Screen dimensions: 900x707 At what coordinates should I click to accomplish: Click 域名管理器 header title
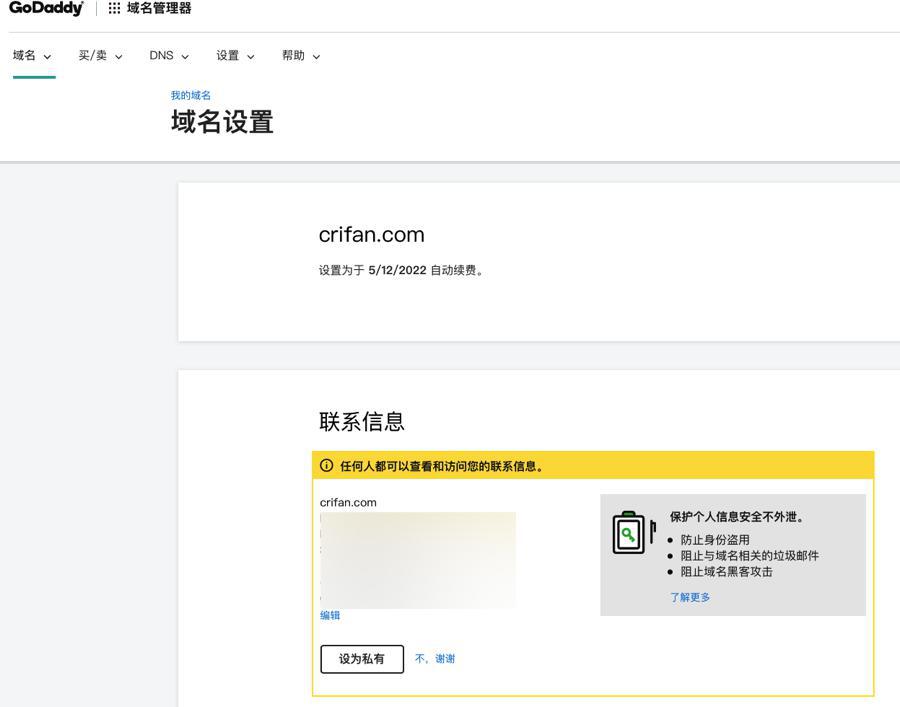tap(159, 8)
